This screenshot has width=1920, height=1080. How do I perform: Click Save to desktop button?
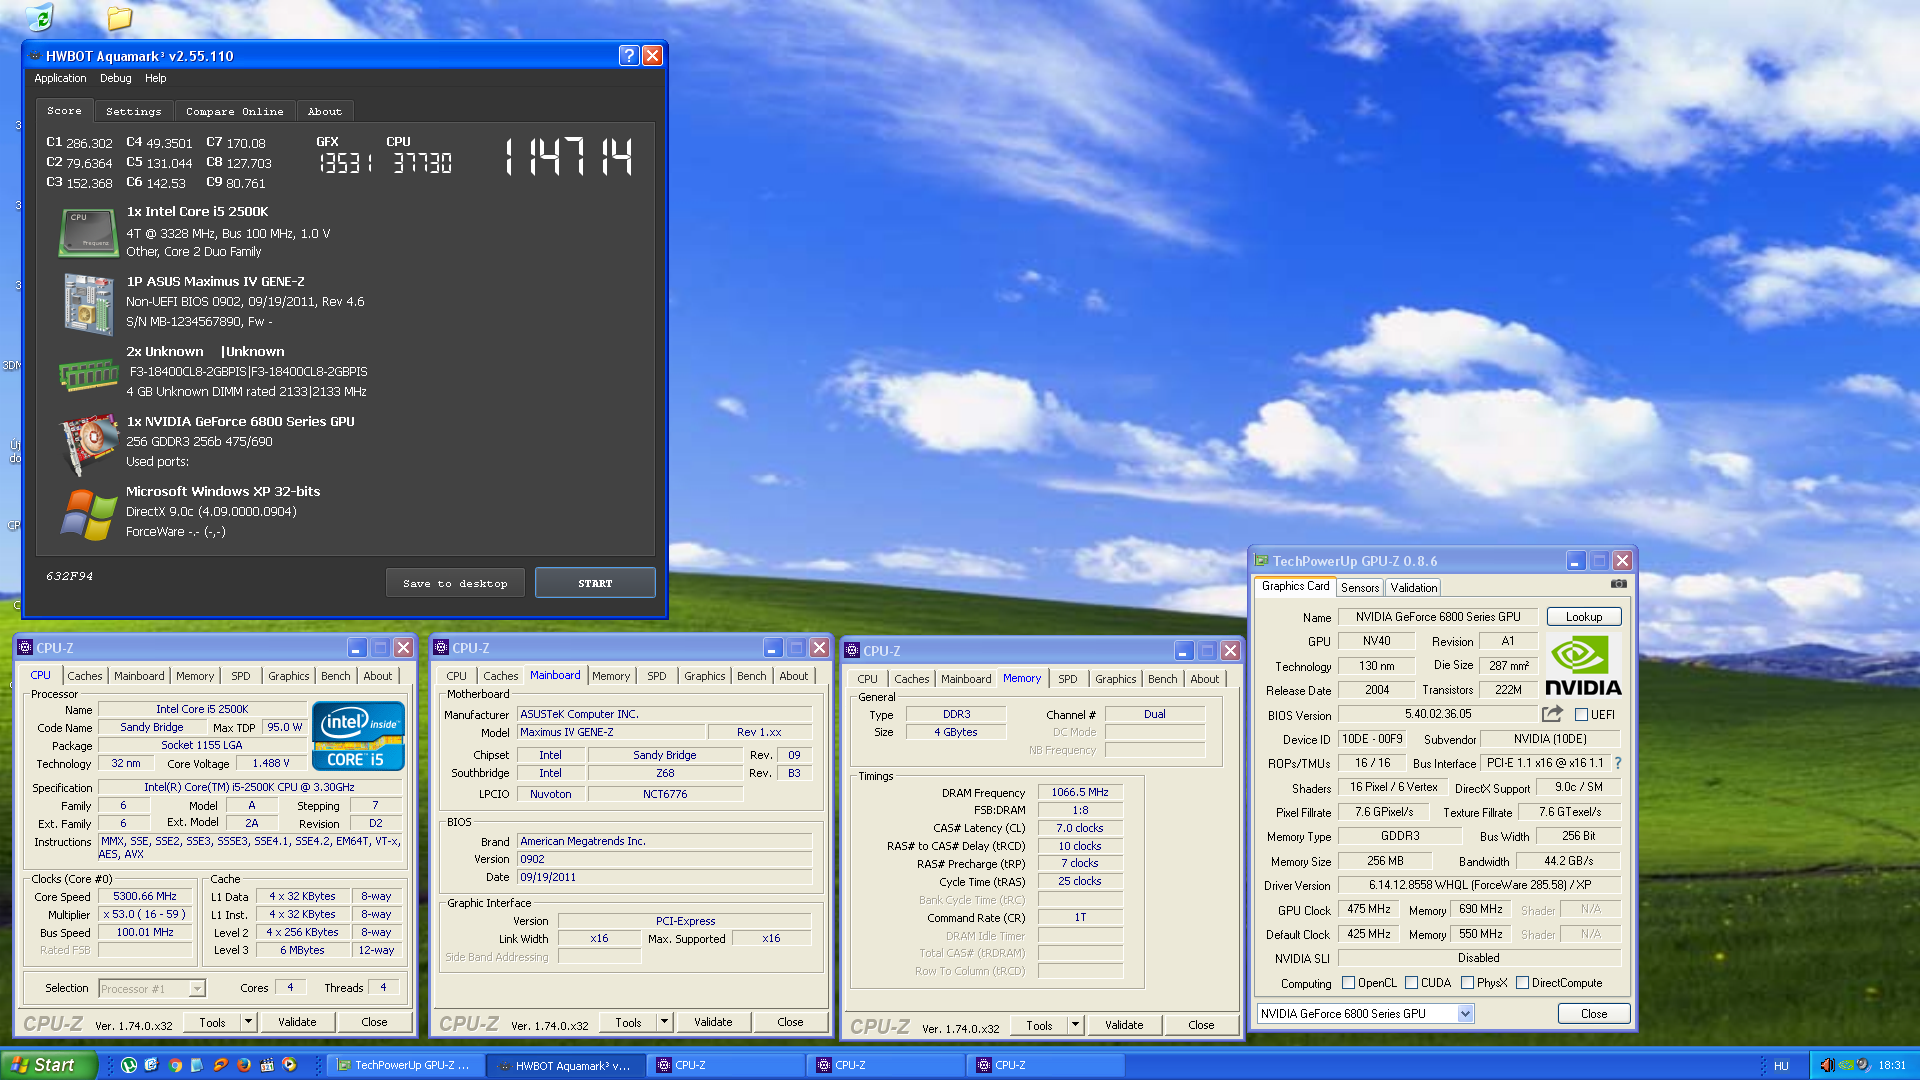tap(455, 583)
